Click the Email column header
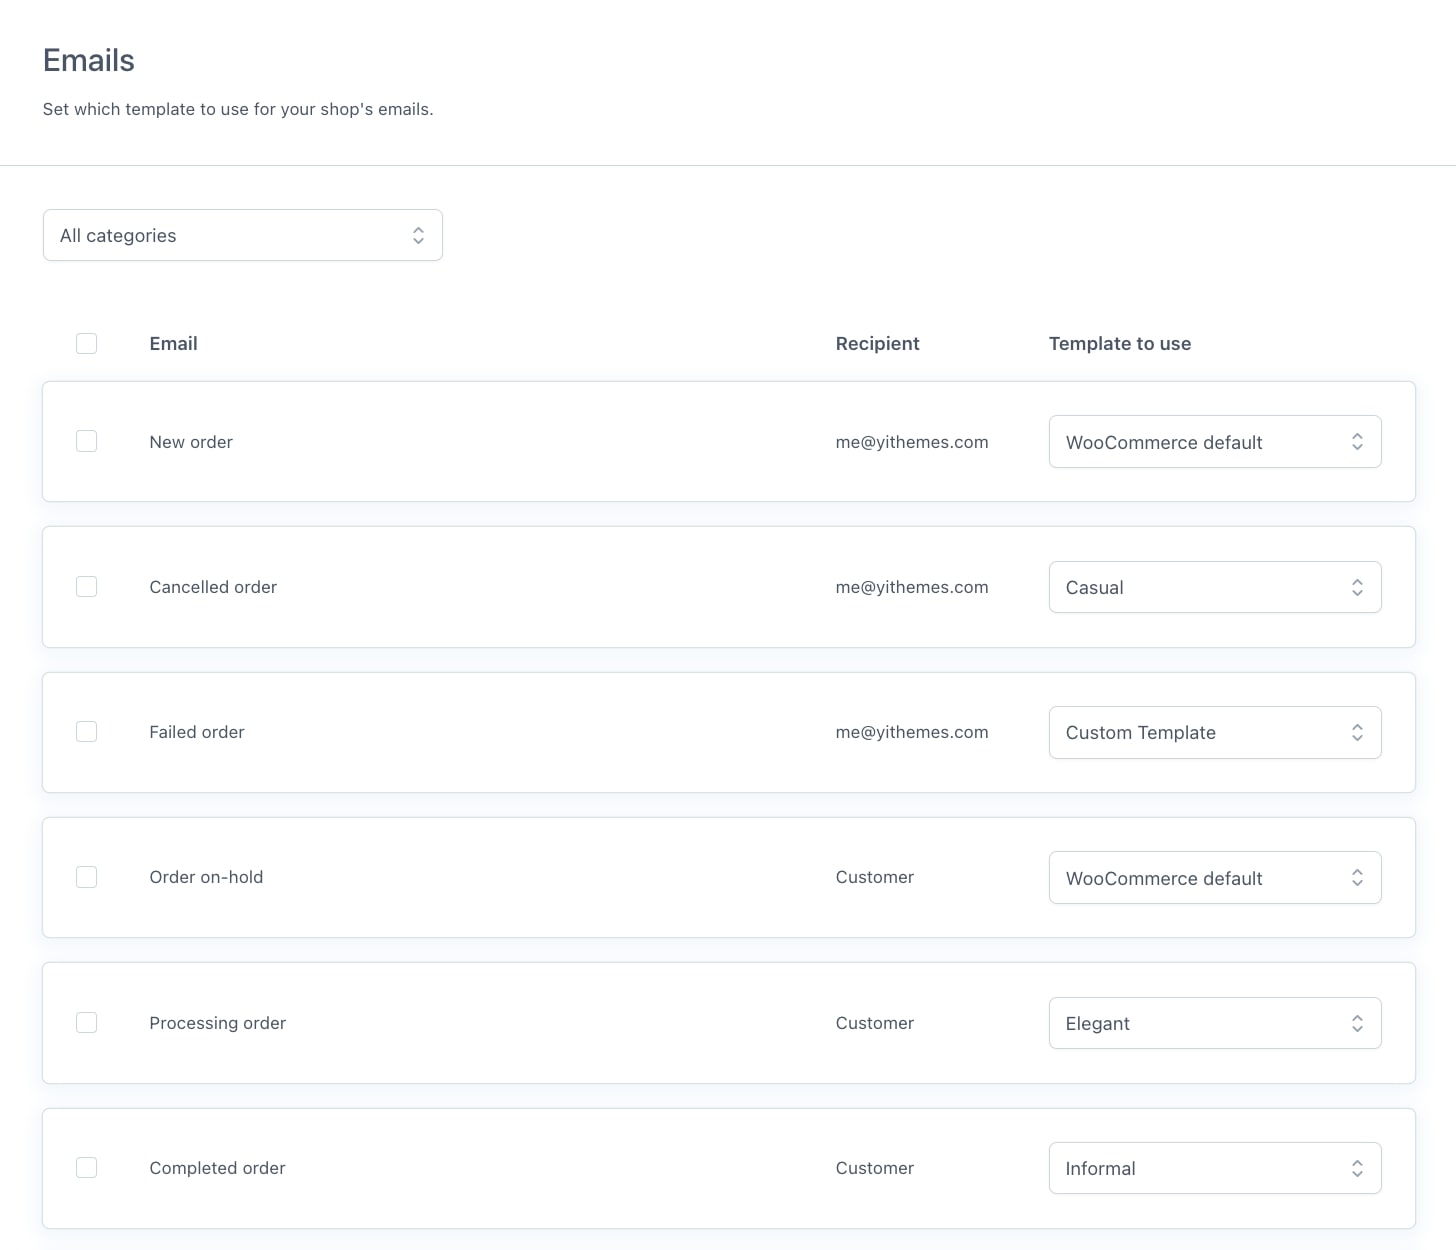1456x1250 pixels. point(173,344)
